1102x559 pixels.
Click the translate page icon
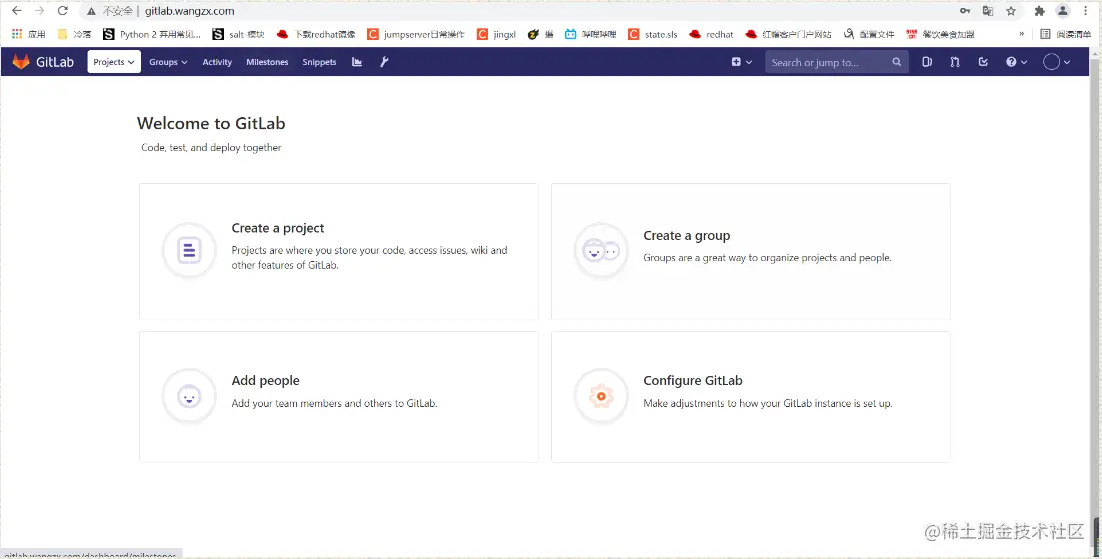pyautogui.click(x=987, y=11)
